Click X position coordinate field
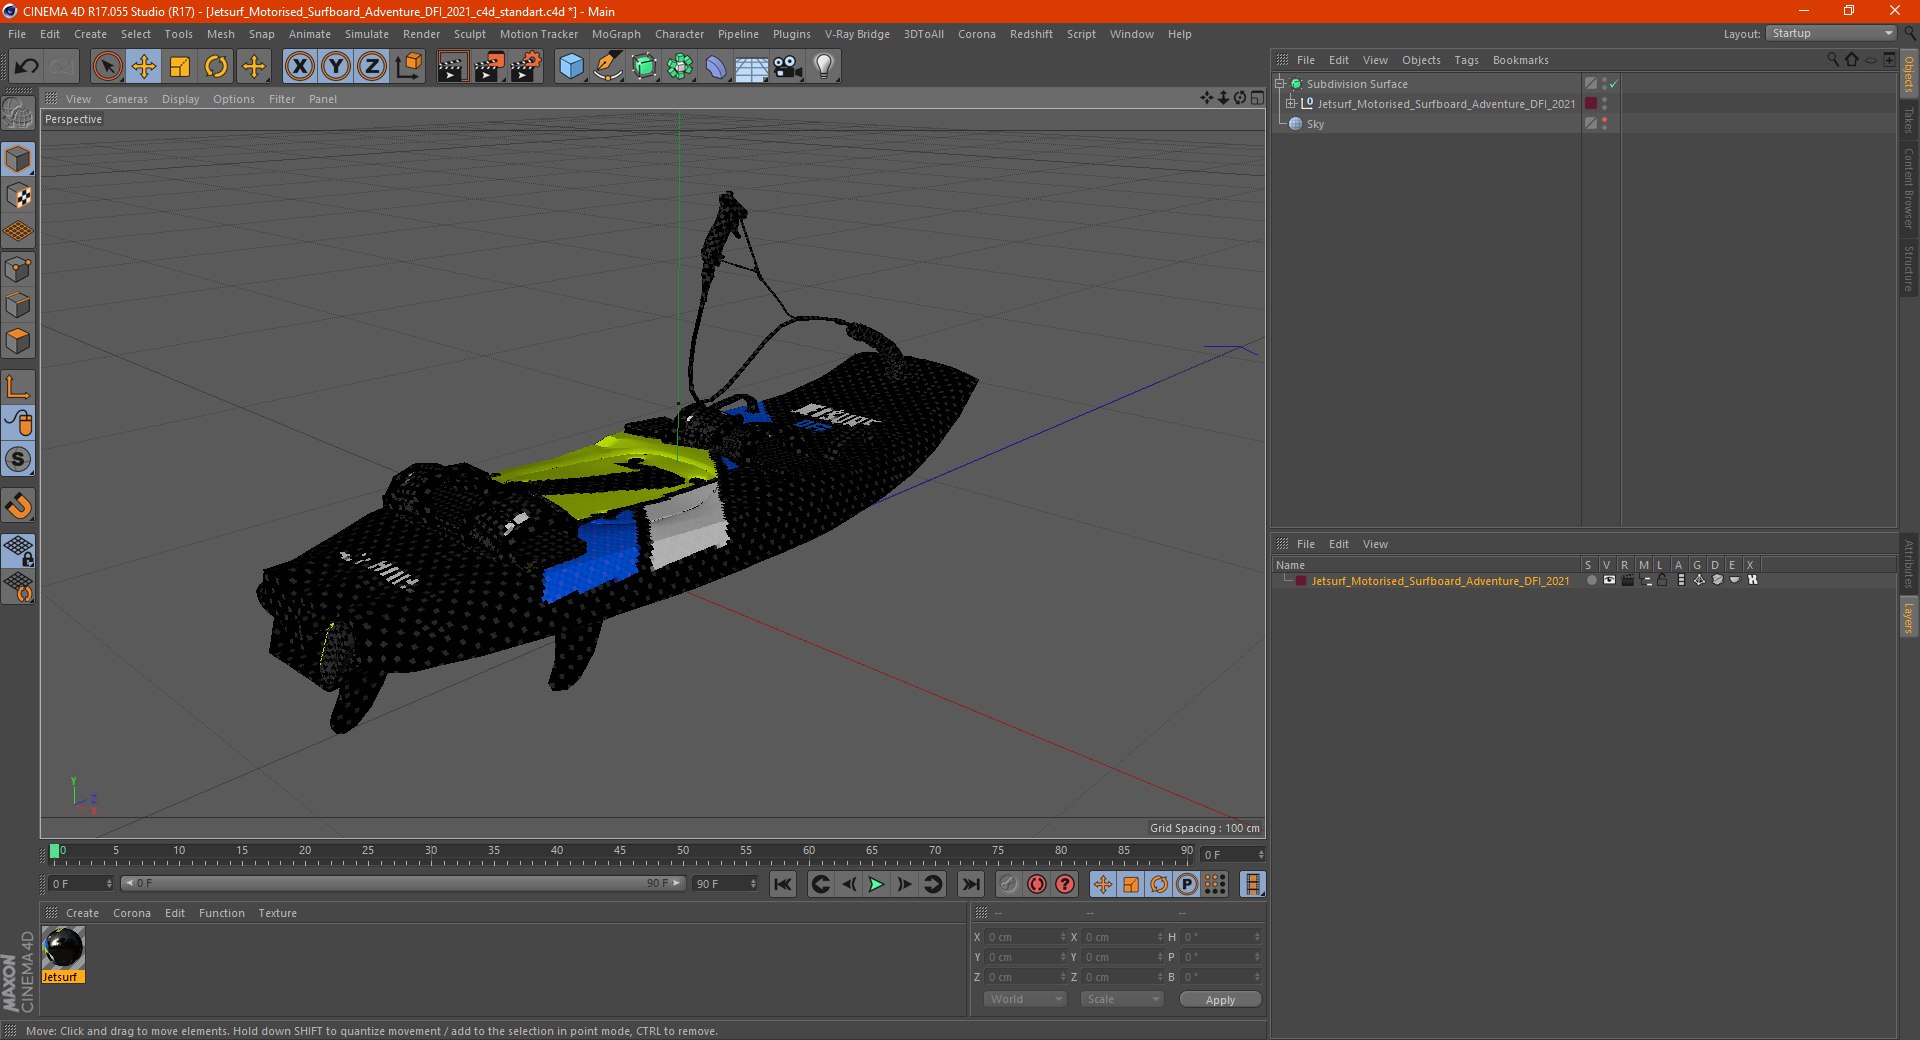1920x1040 pixels. 1025,937
